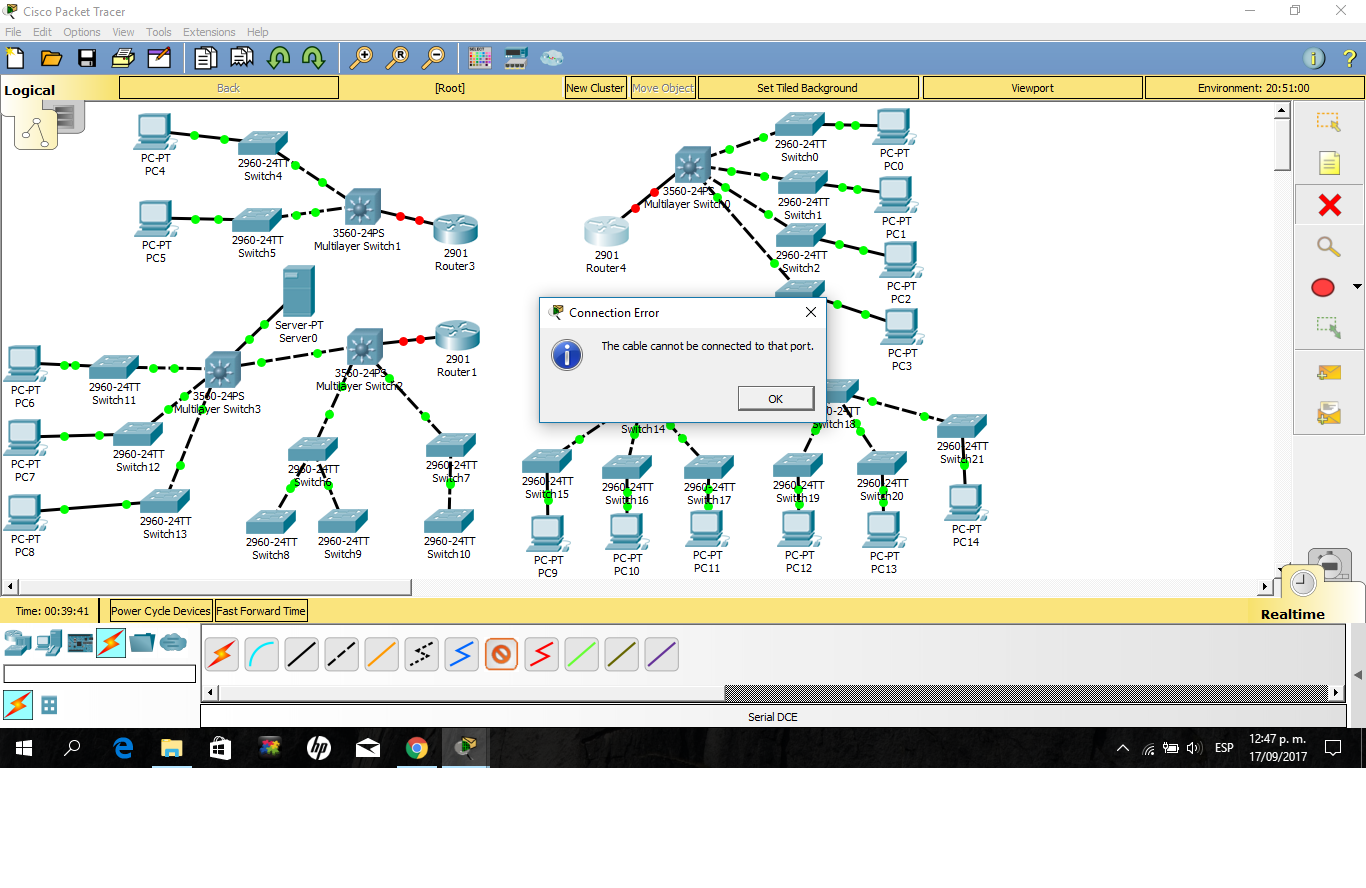1366x888 pixels.
Task: Launch the Activity Wizard icon
Action: 159,58
